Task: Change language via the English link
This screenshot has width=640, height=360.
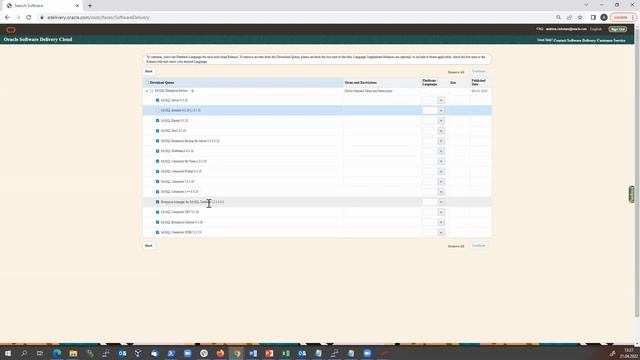Action: point(596,29)
